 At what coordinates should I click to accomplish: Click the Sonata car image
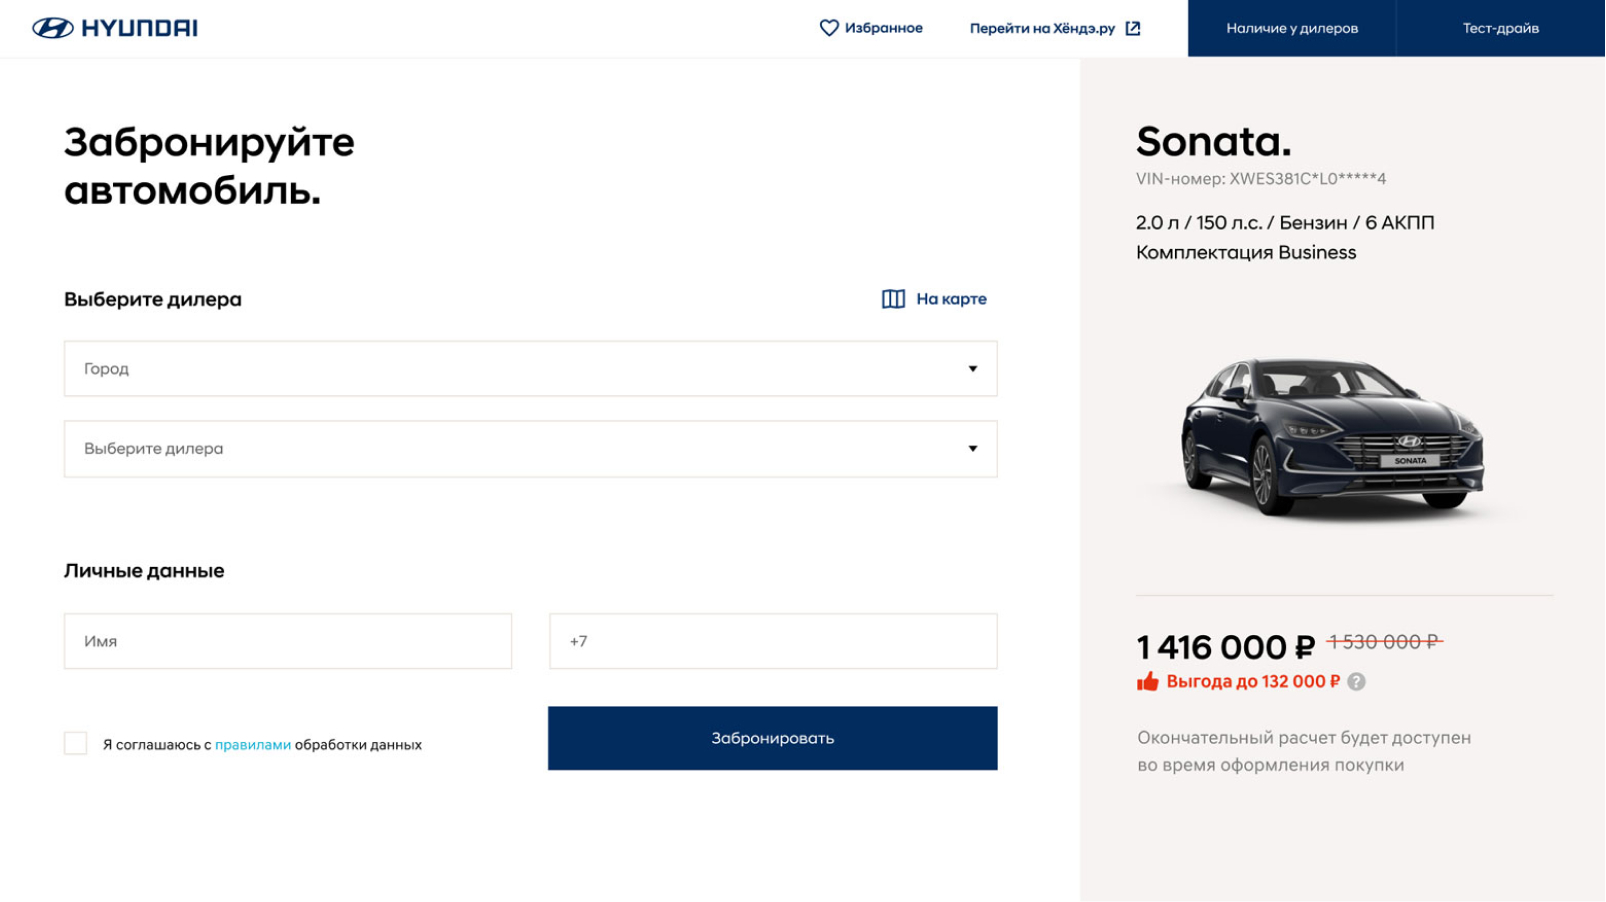click(1333, 437)
